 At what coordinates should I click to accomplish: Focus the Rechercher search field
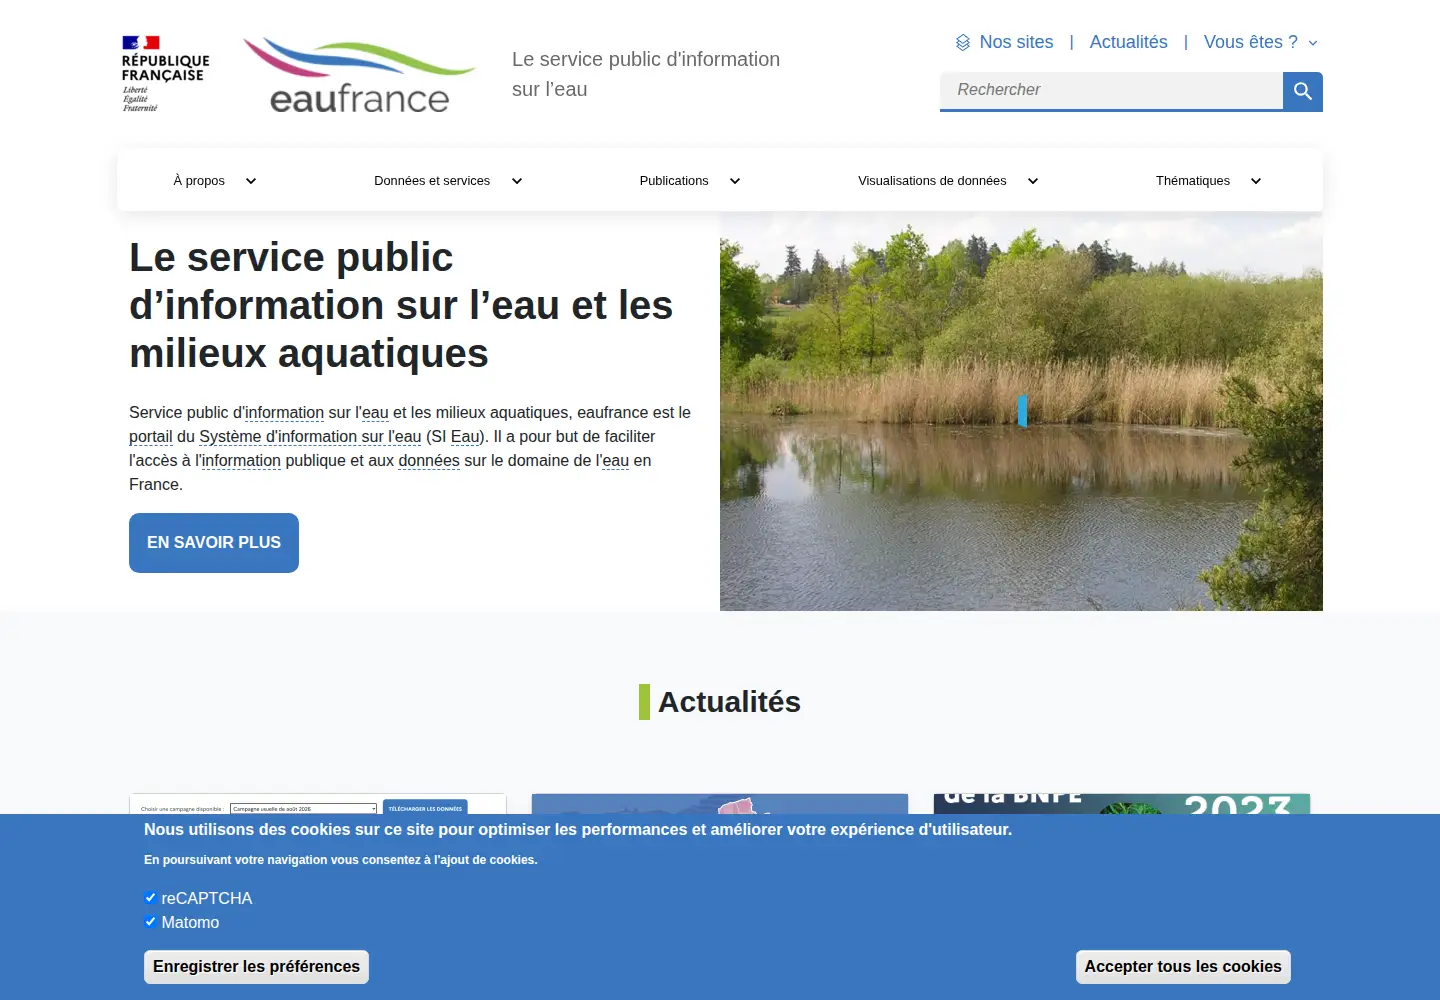1111,90
